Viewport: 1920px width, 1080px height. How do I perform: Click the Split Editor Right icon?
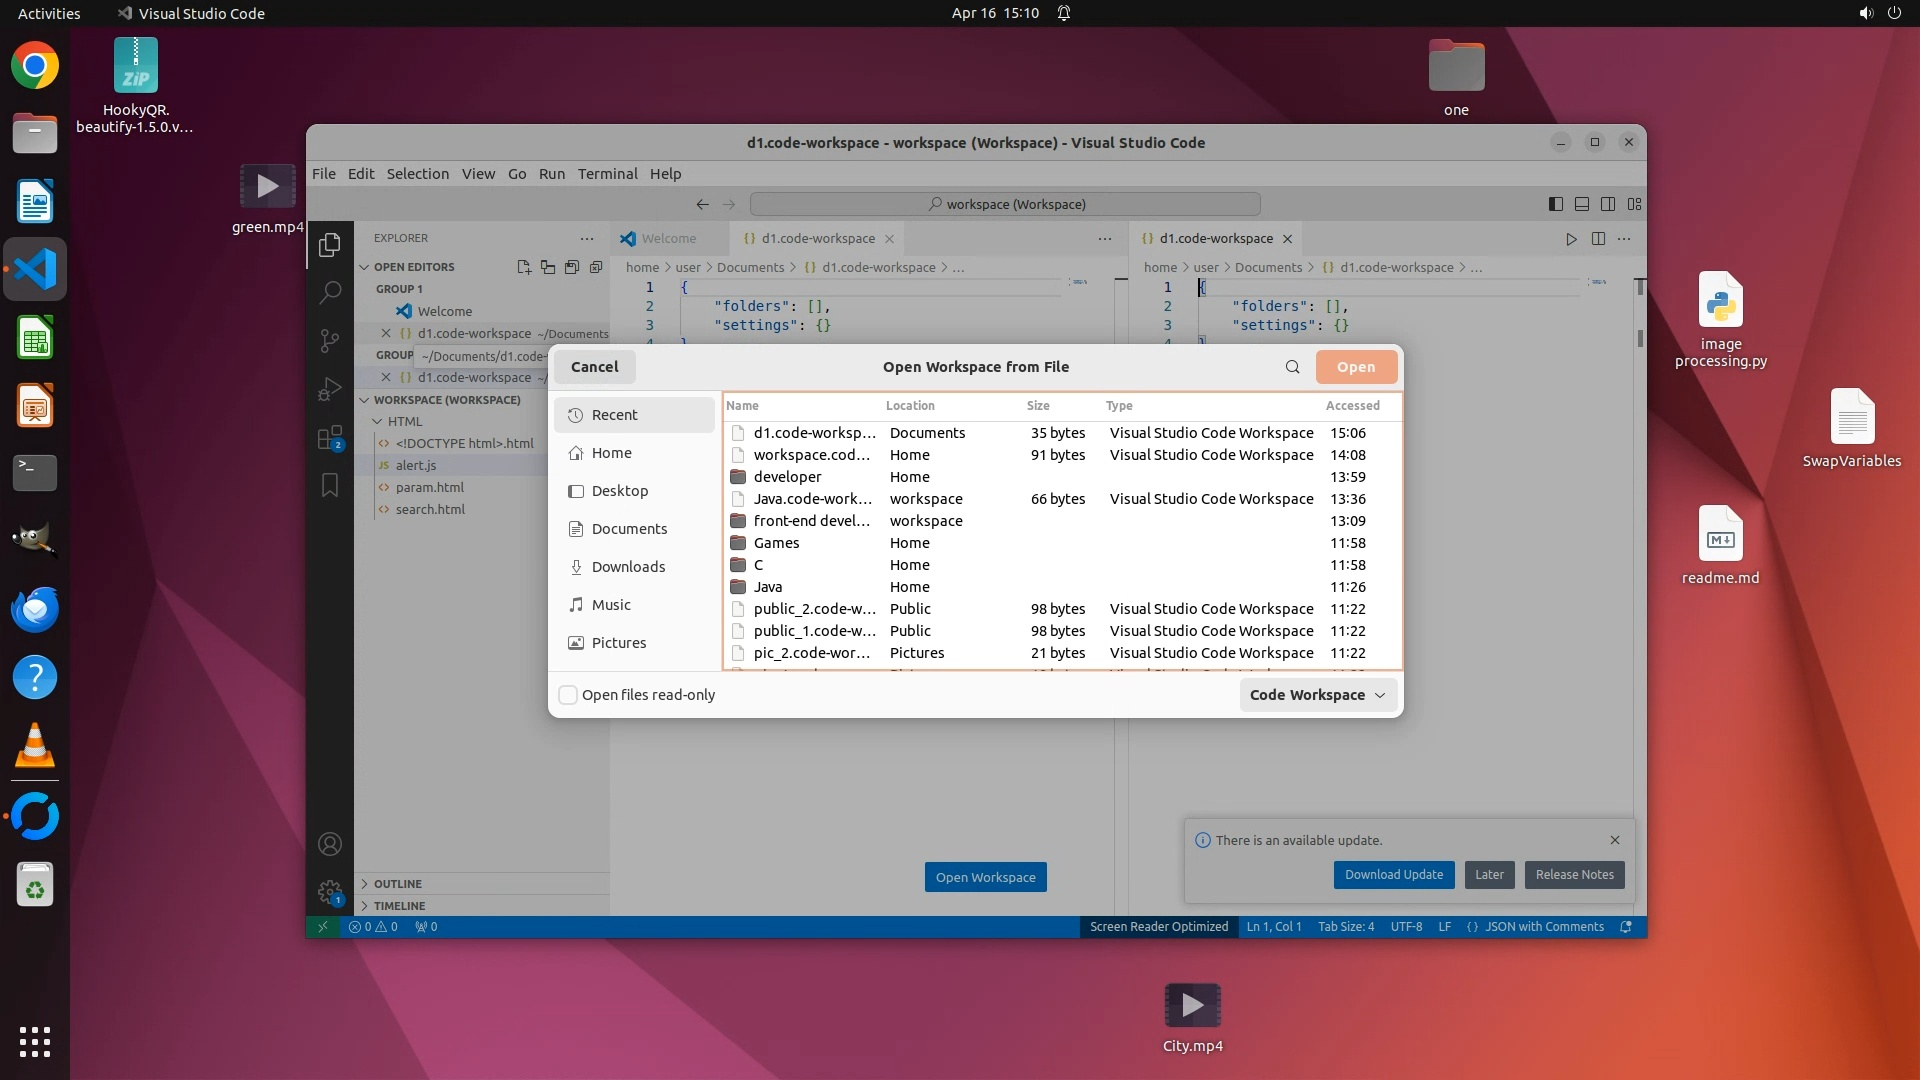[1598, 239]
